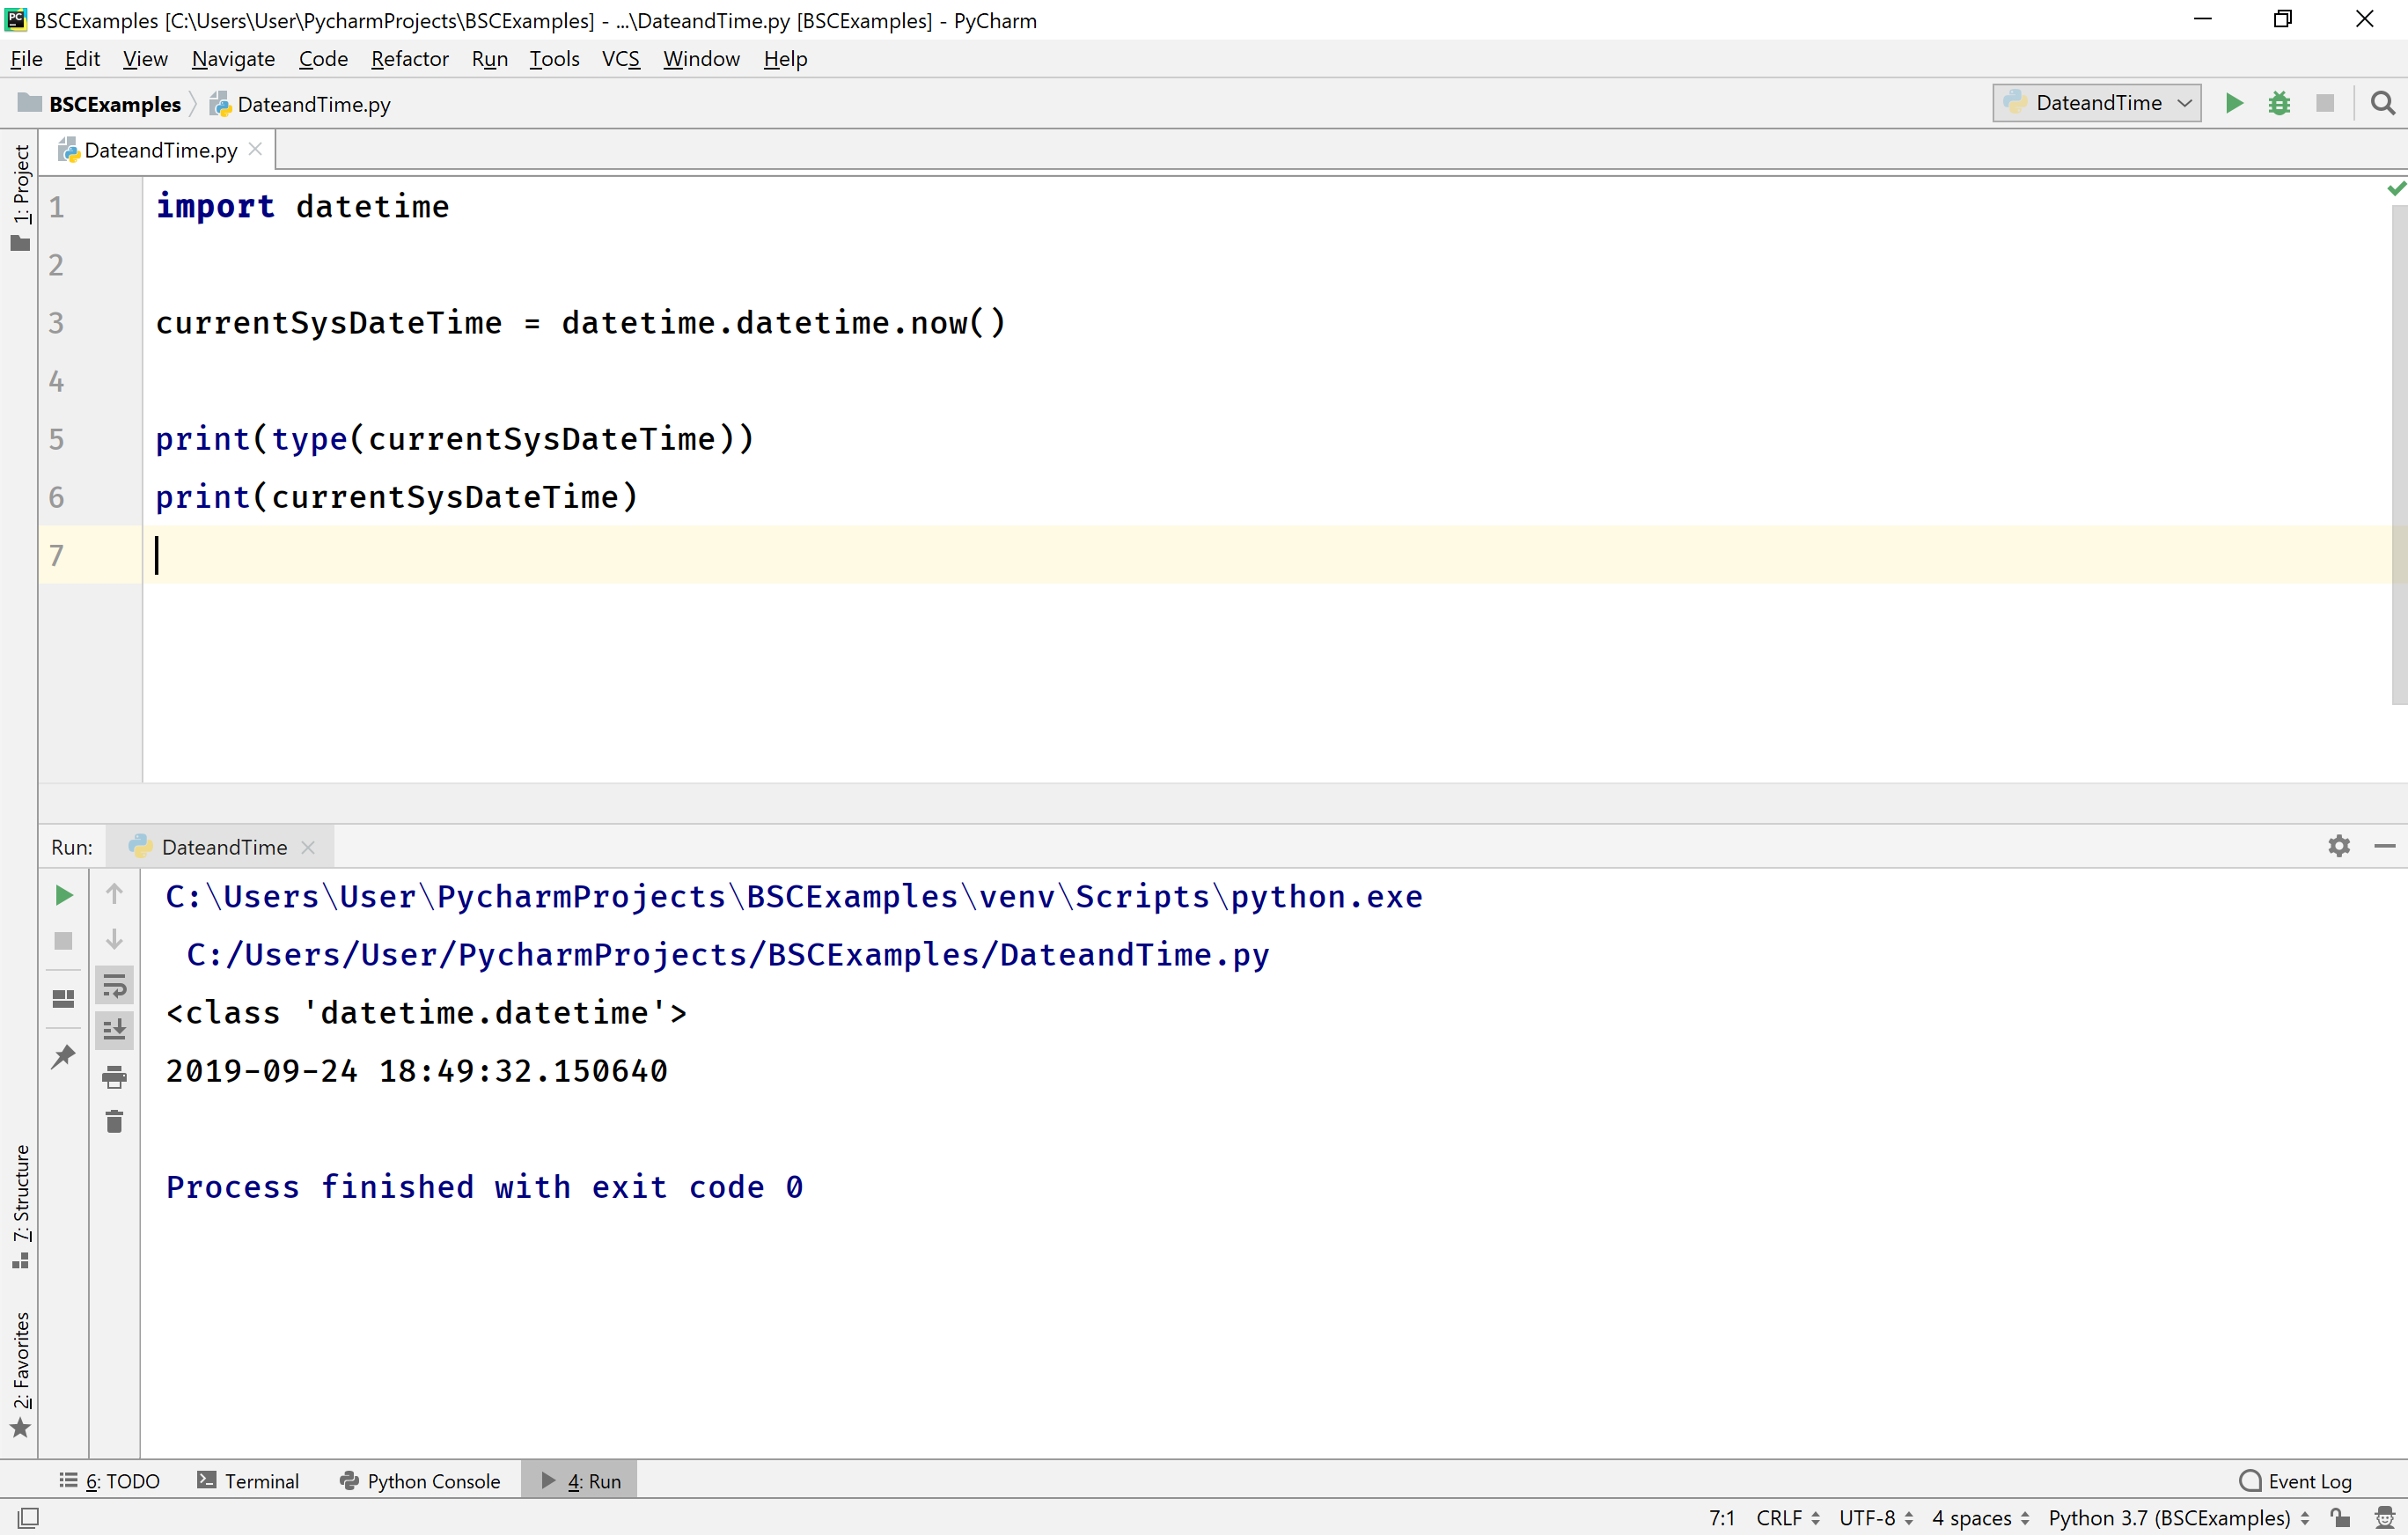
Task: Open Search Everywhere magnifier icon
Action: [2382, 103]
